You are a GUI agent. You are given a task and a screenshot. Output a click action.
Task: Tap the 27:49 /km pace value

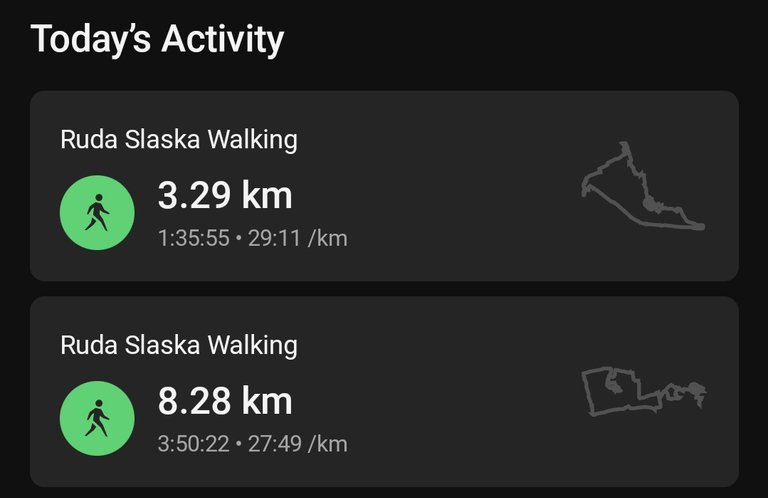298,444
